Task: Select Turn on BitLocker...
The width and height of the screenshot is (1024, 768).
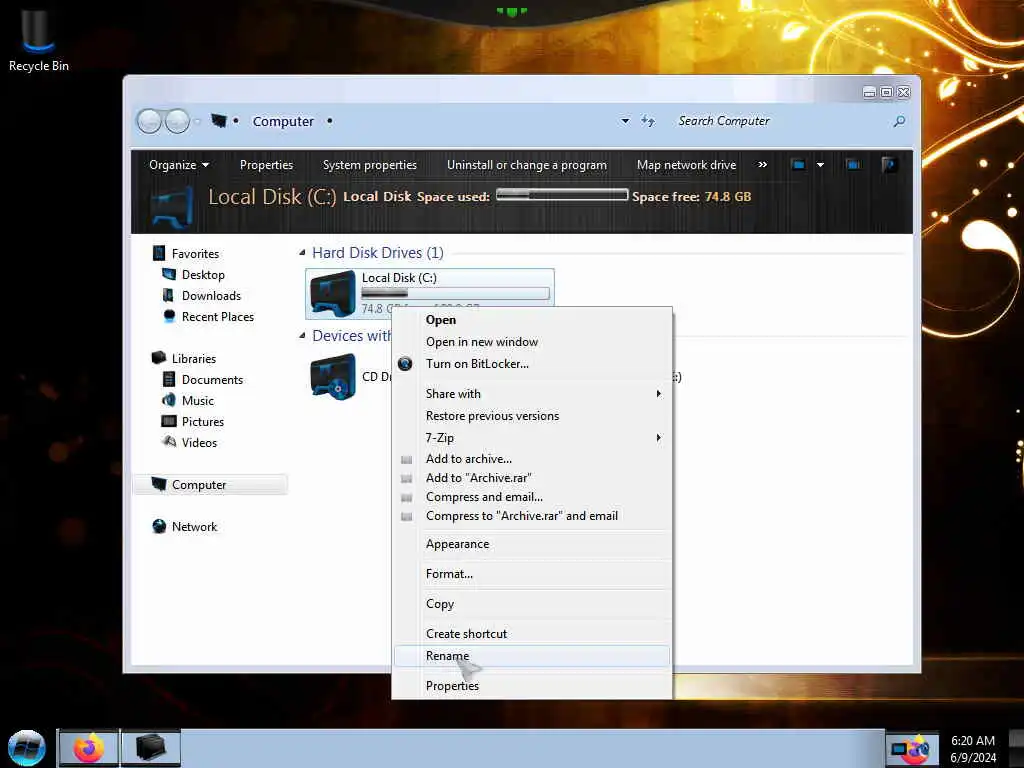Action: 532,364
